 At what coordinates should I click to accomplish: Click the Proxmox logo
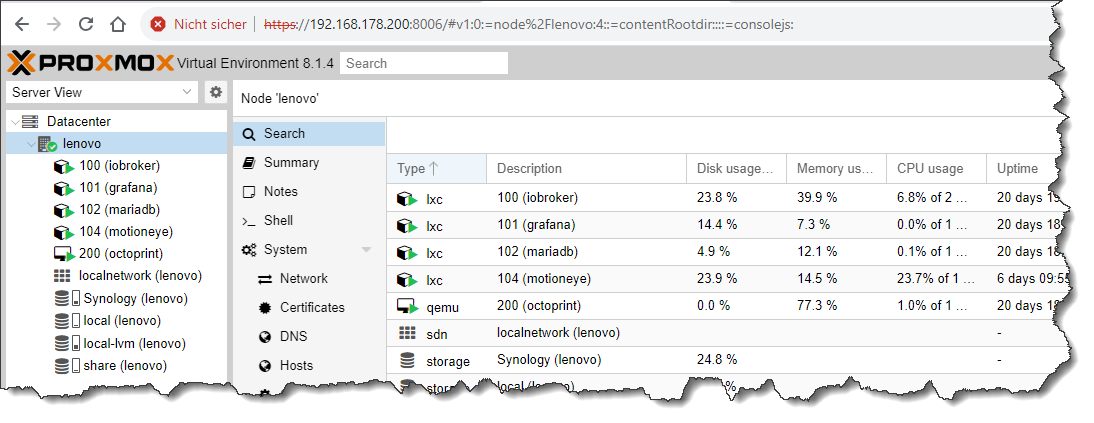coord(90,63)
